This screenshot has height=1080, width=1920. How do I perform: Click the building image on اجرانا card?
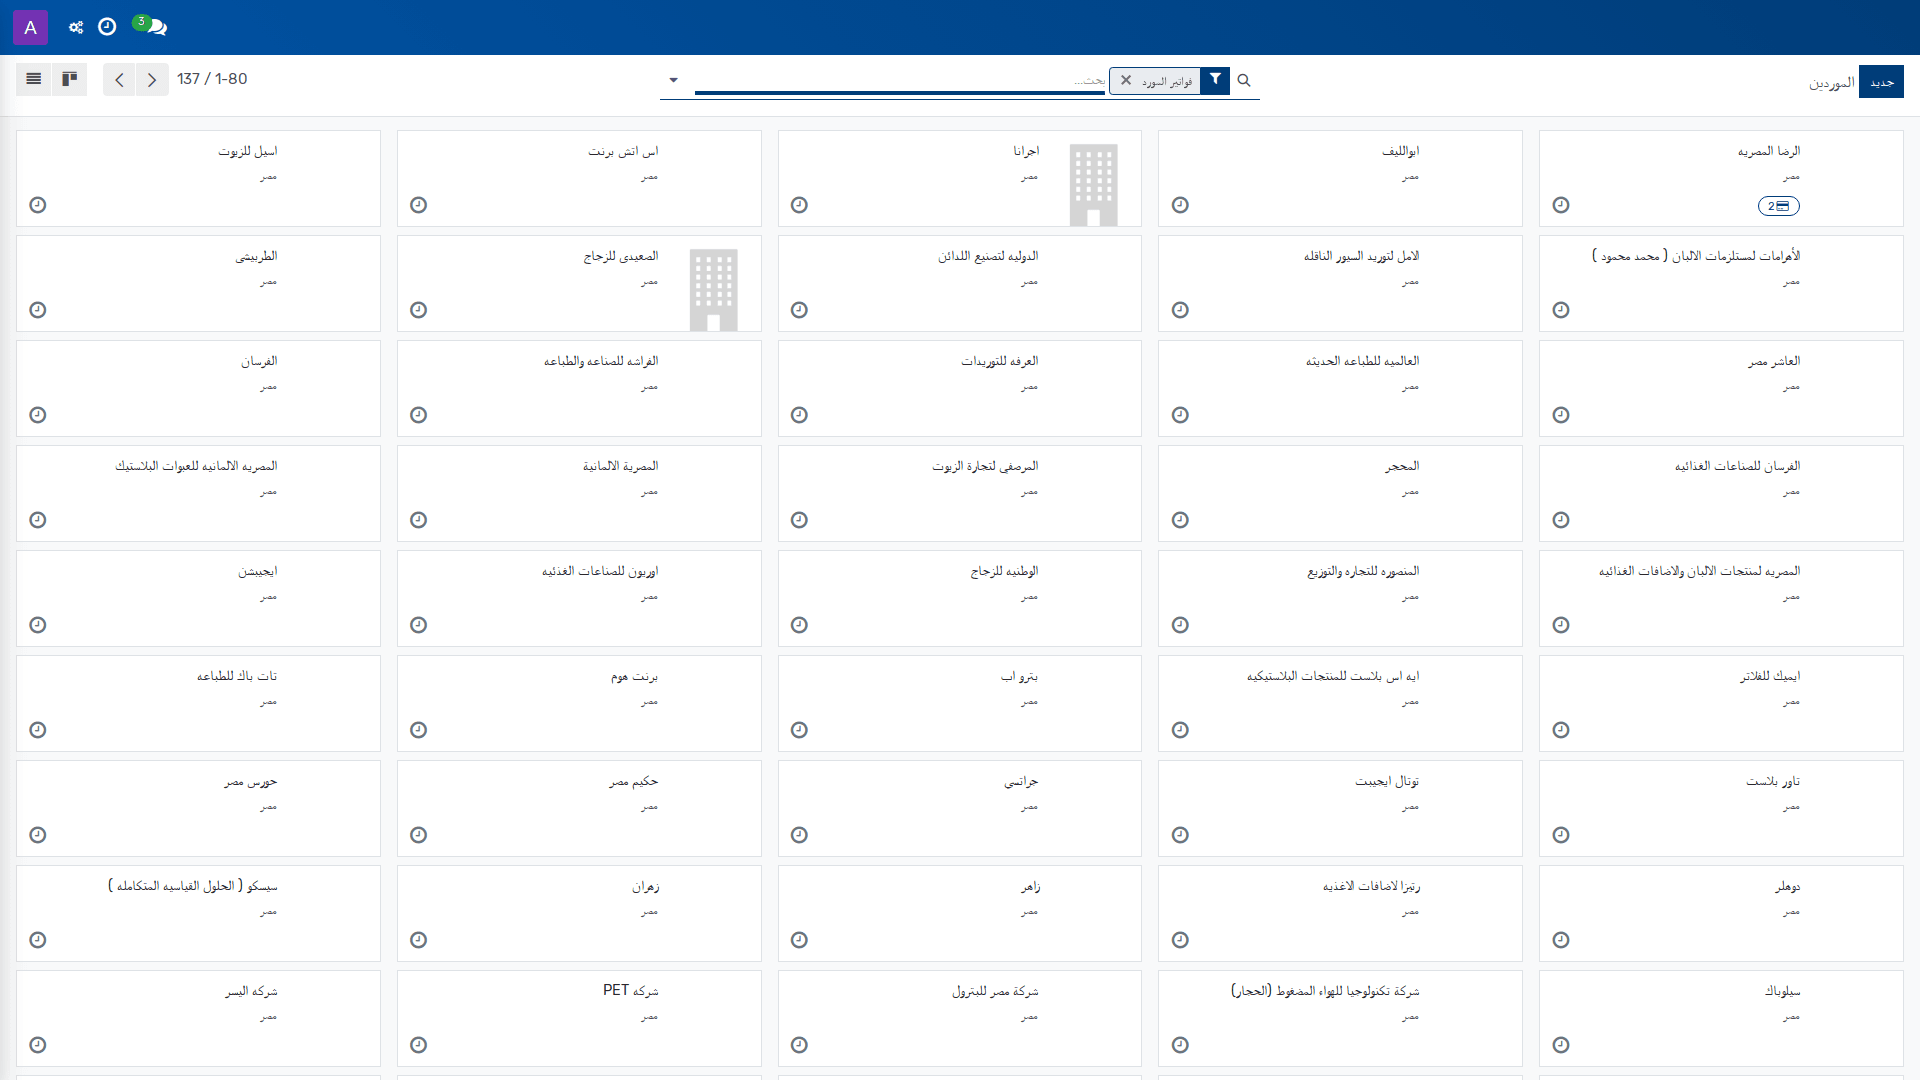(1093, 185)
